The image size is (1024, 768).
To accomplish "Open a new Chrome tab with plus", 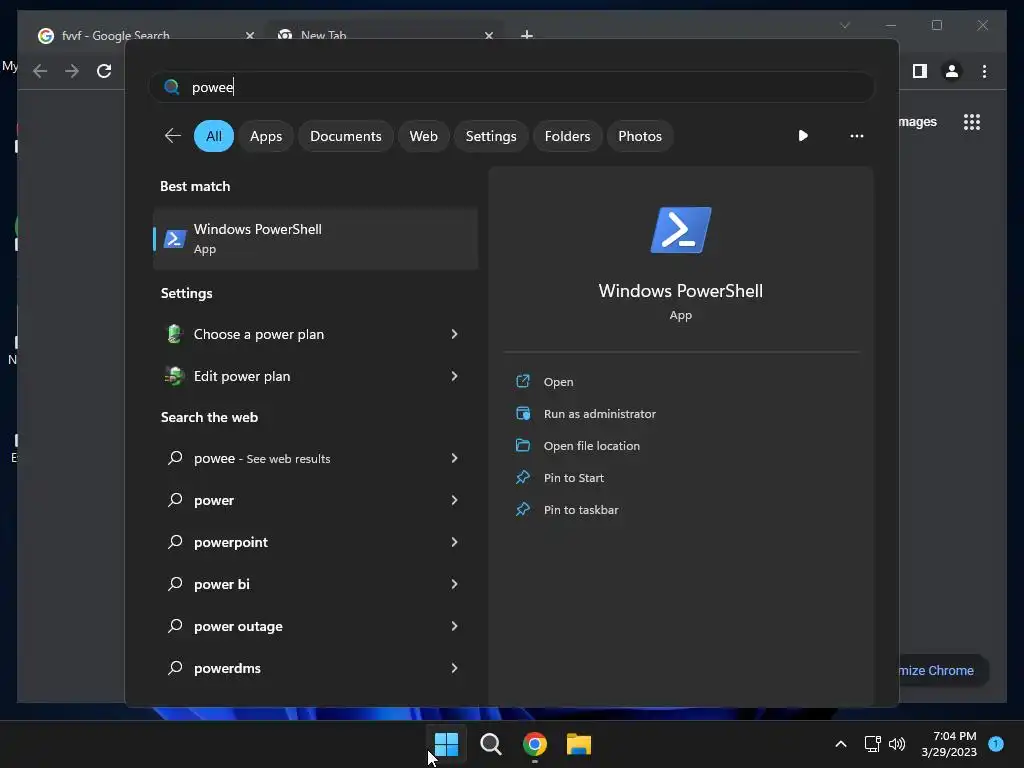I will (x=527, y=35).
